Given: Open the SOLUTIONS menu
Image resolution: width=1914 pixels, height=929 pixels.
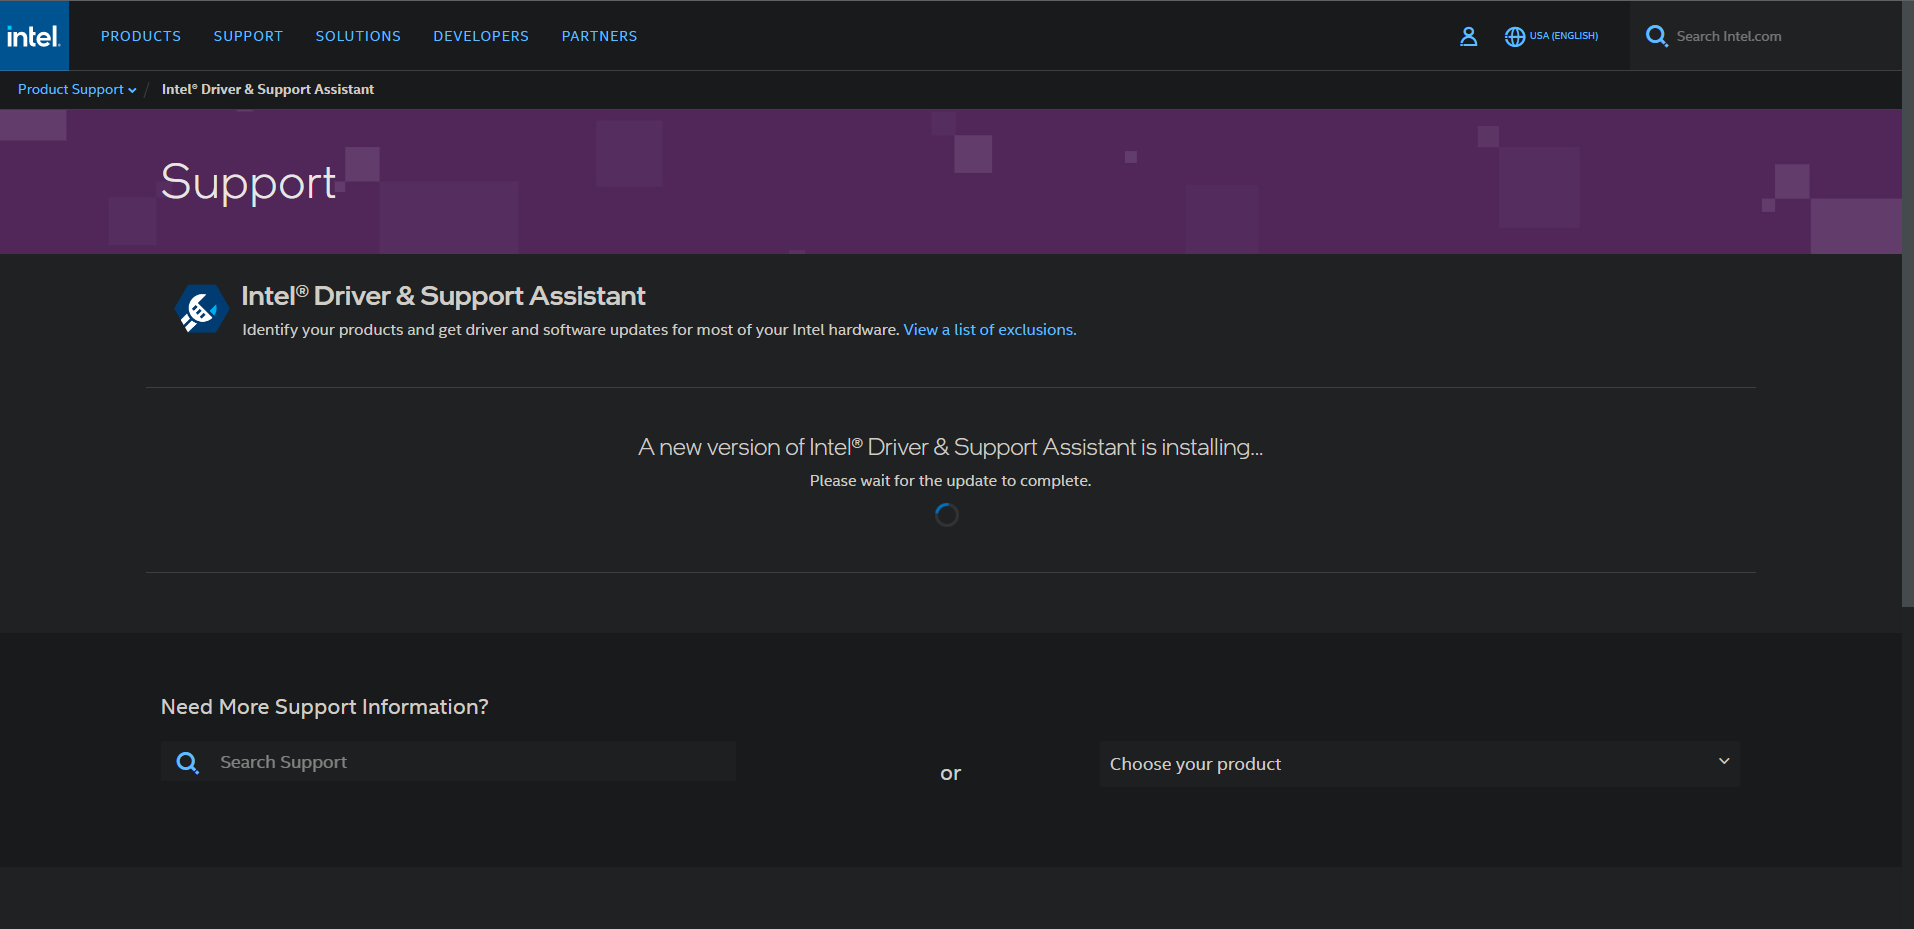Looking at the screenshot, I should 358,36.
